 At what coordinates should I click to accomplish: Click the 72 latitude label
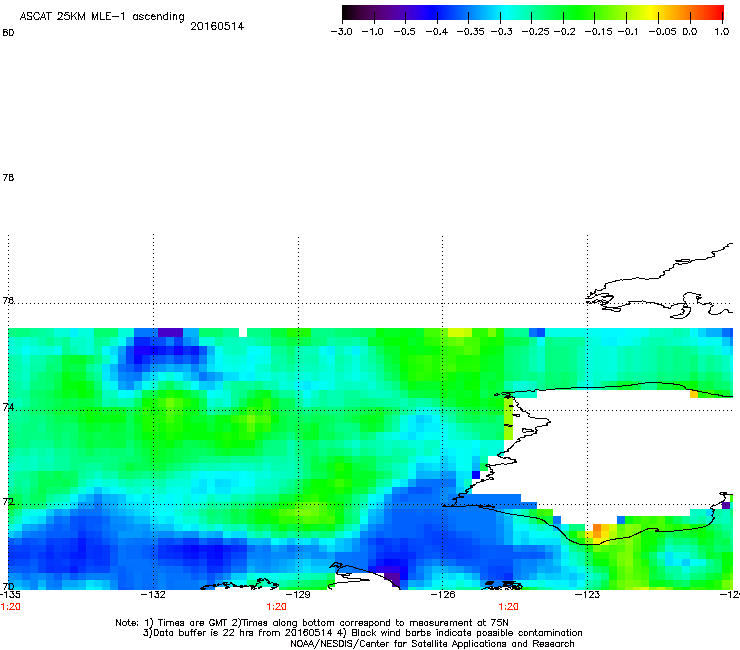[x=8, y=501]
